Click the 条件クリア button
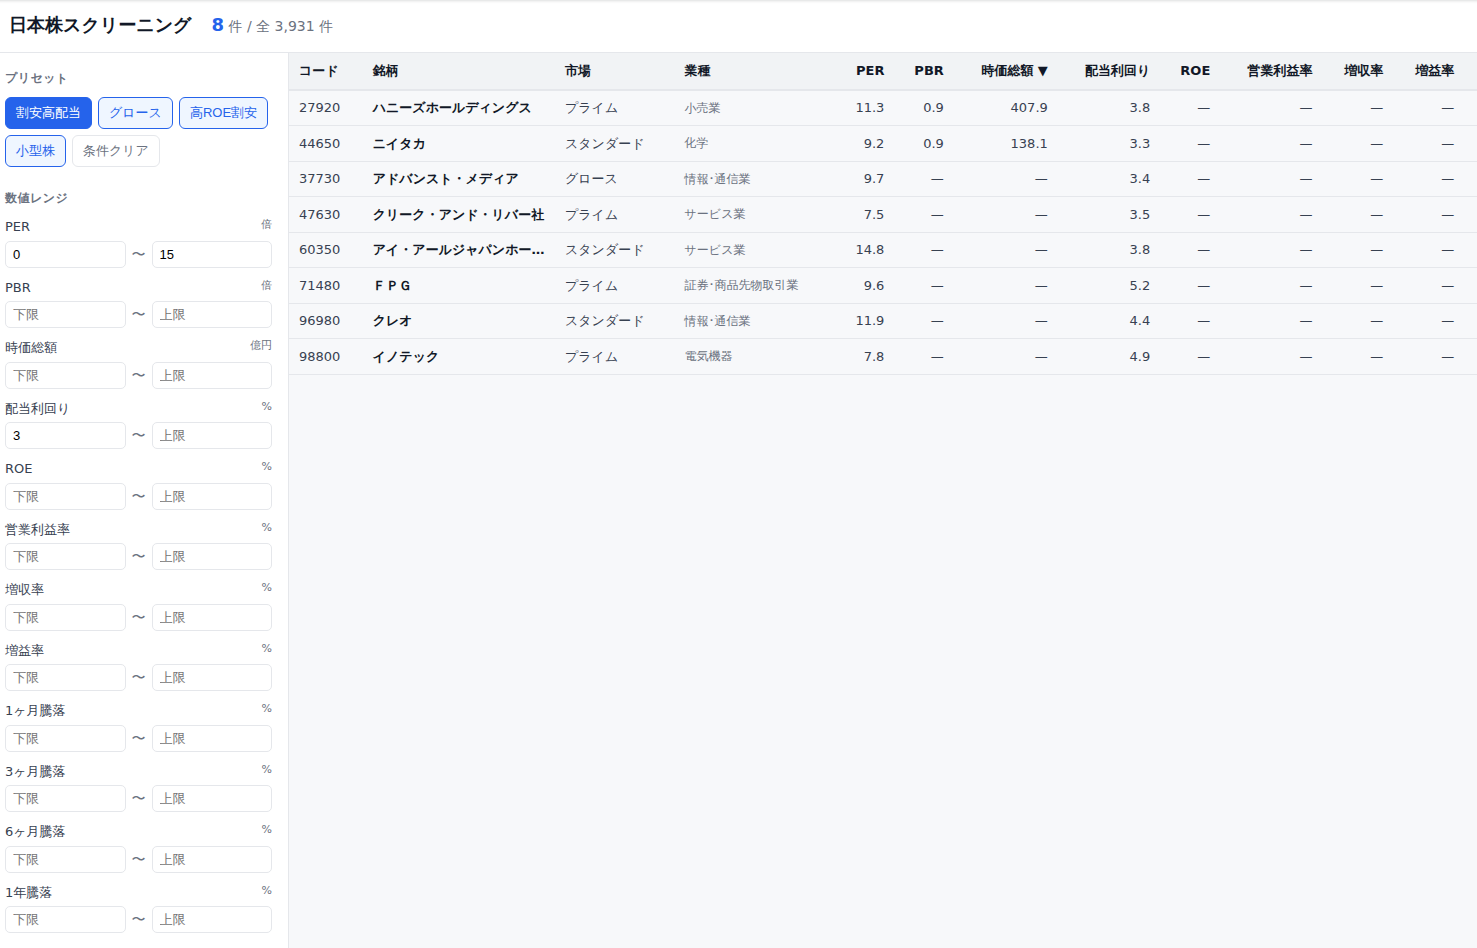 [115, 151]
